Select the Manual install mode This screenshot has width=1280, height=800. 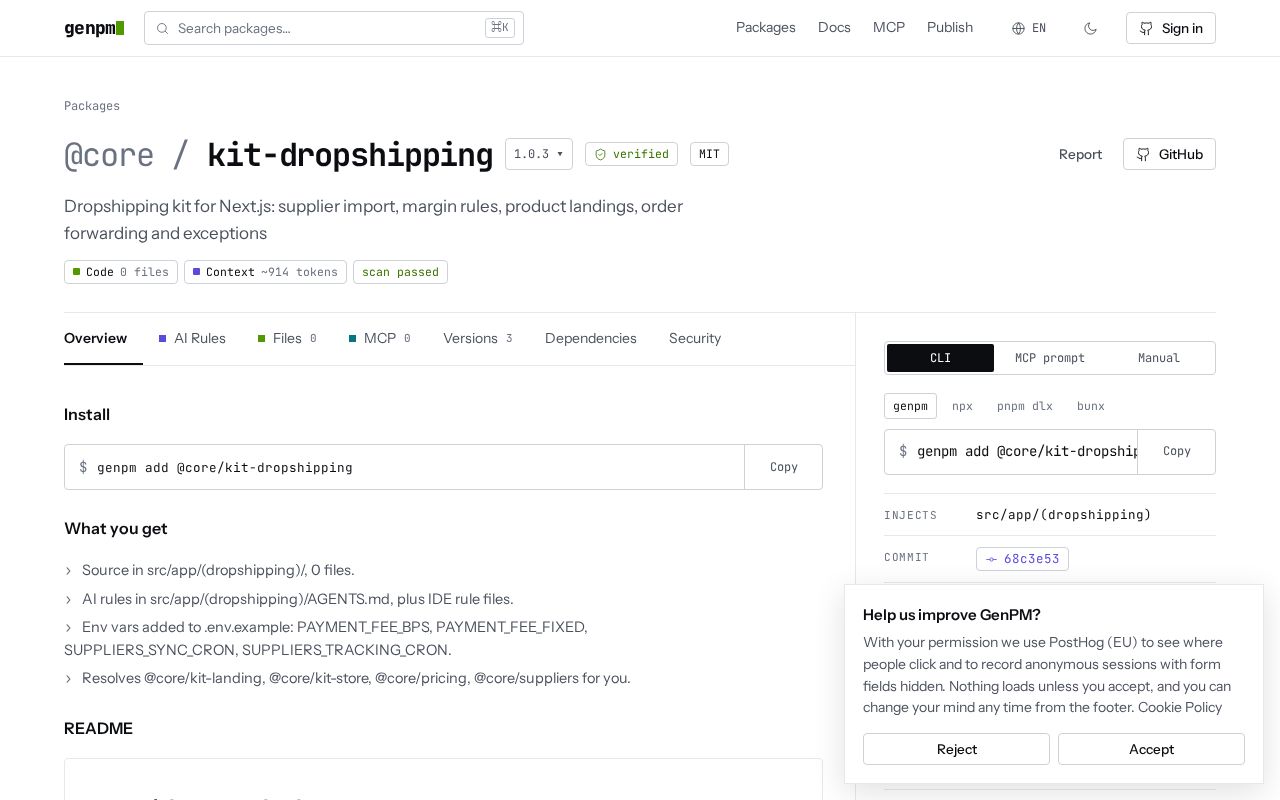[1159, 358]
